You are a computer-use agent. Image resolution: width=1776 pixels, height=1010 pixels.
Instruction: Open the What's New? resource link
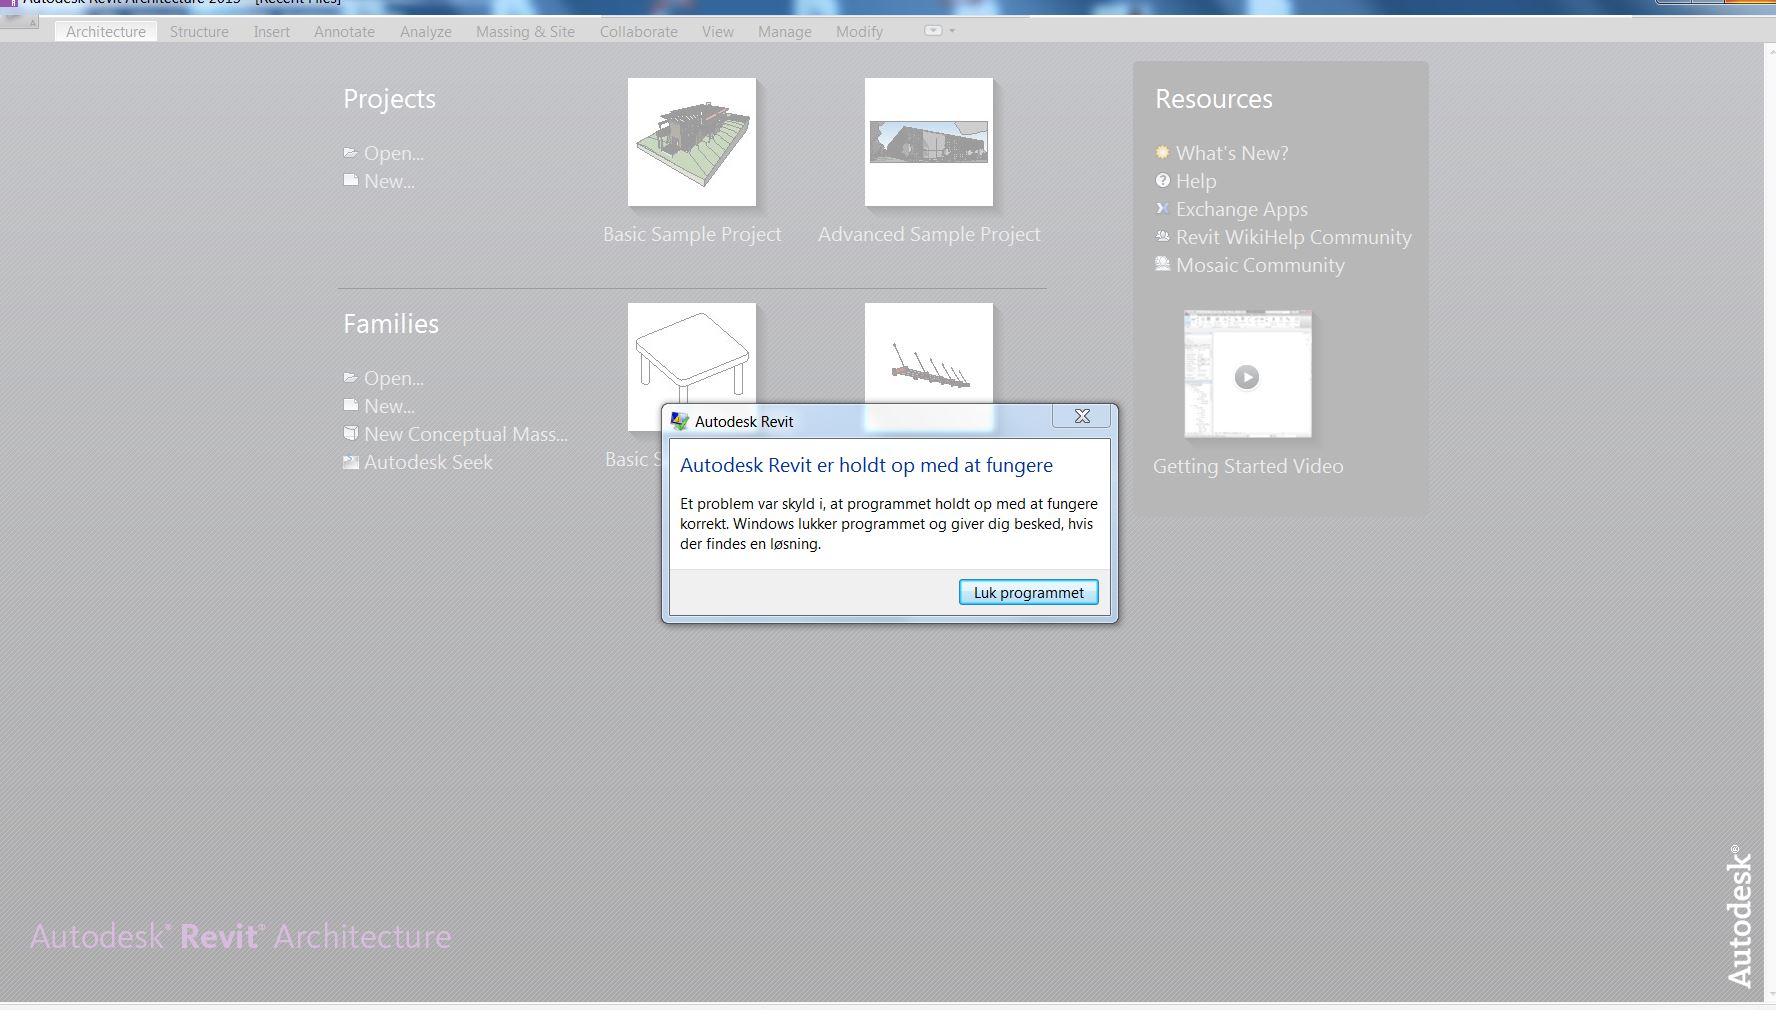(1232, 153)
